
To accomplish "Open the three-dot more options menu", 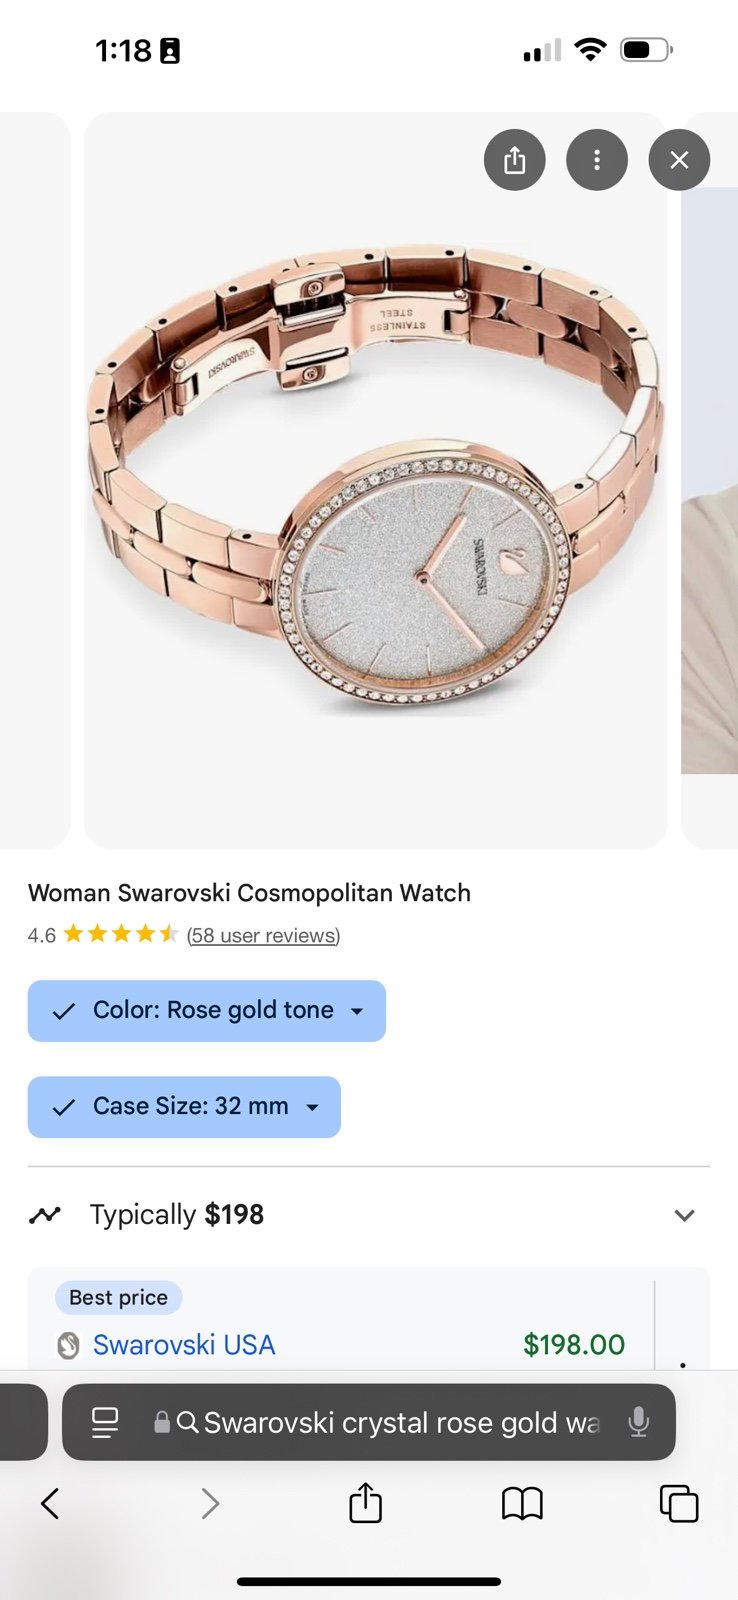I will coord(597,160).
